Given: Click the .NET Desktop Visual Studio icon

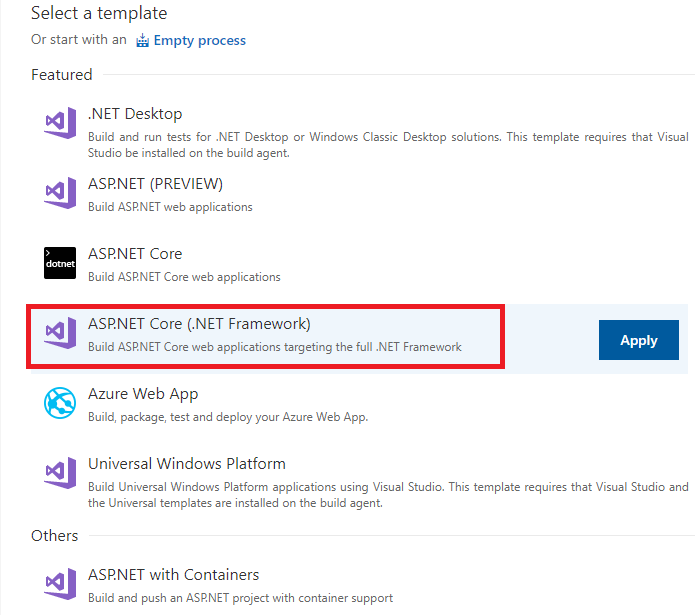Looking at the screenshot, I should pos(60,123).
